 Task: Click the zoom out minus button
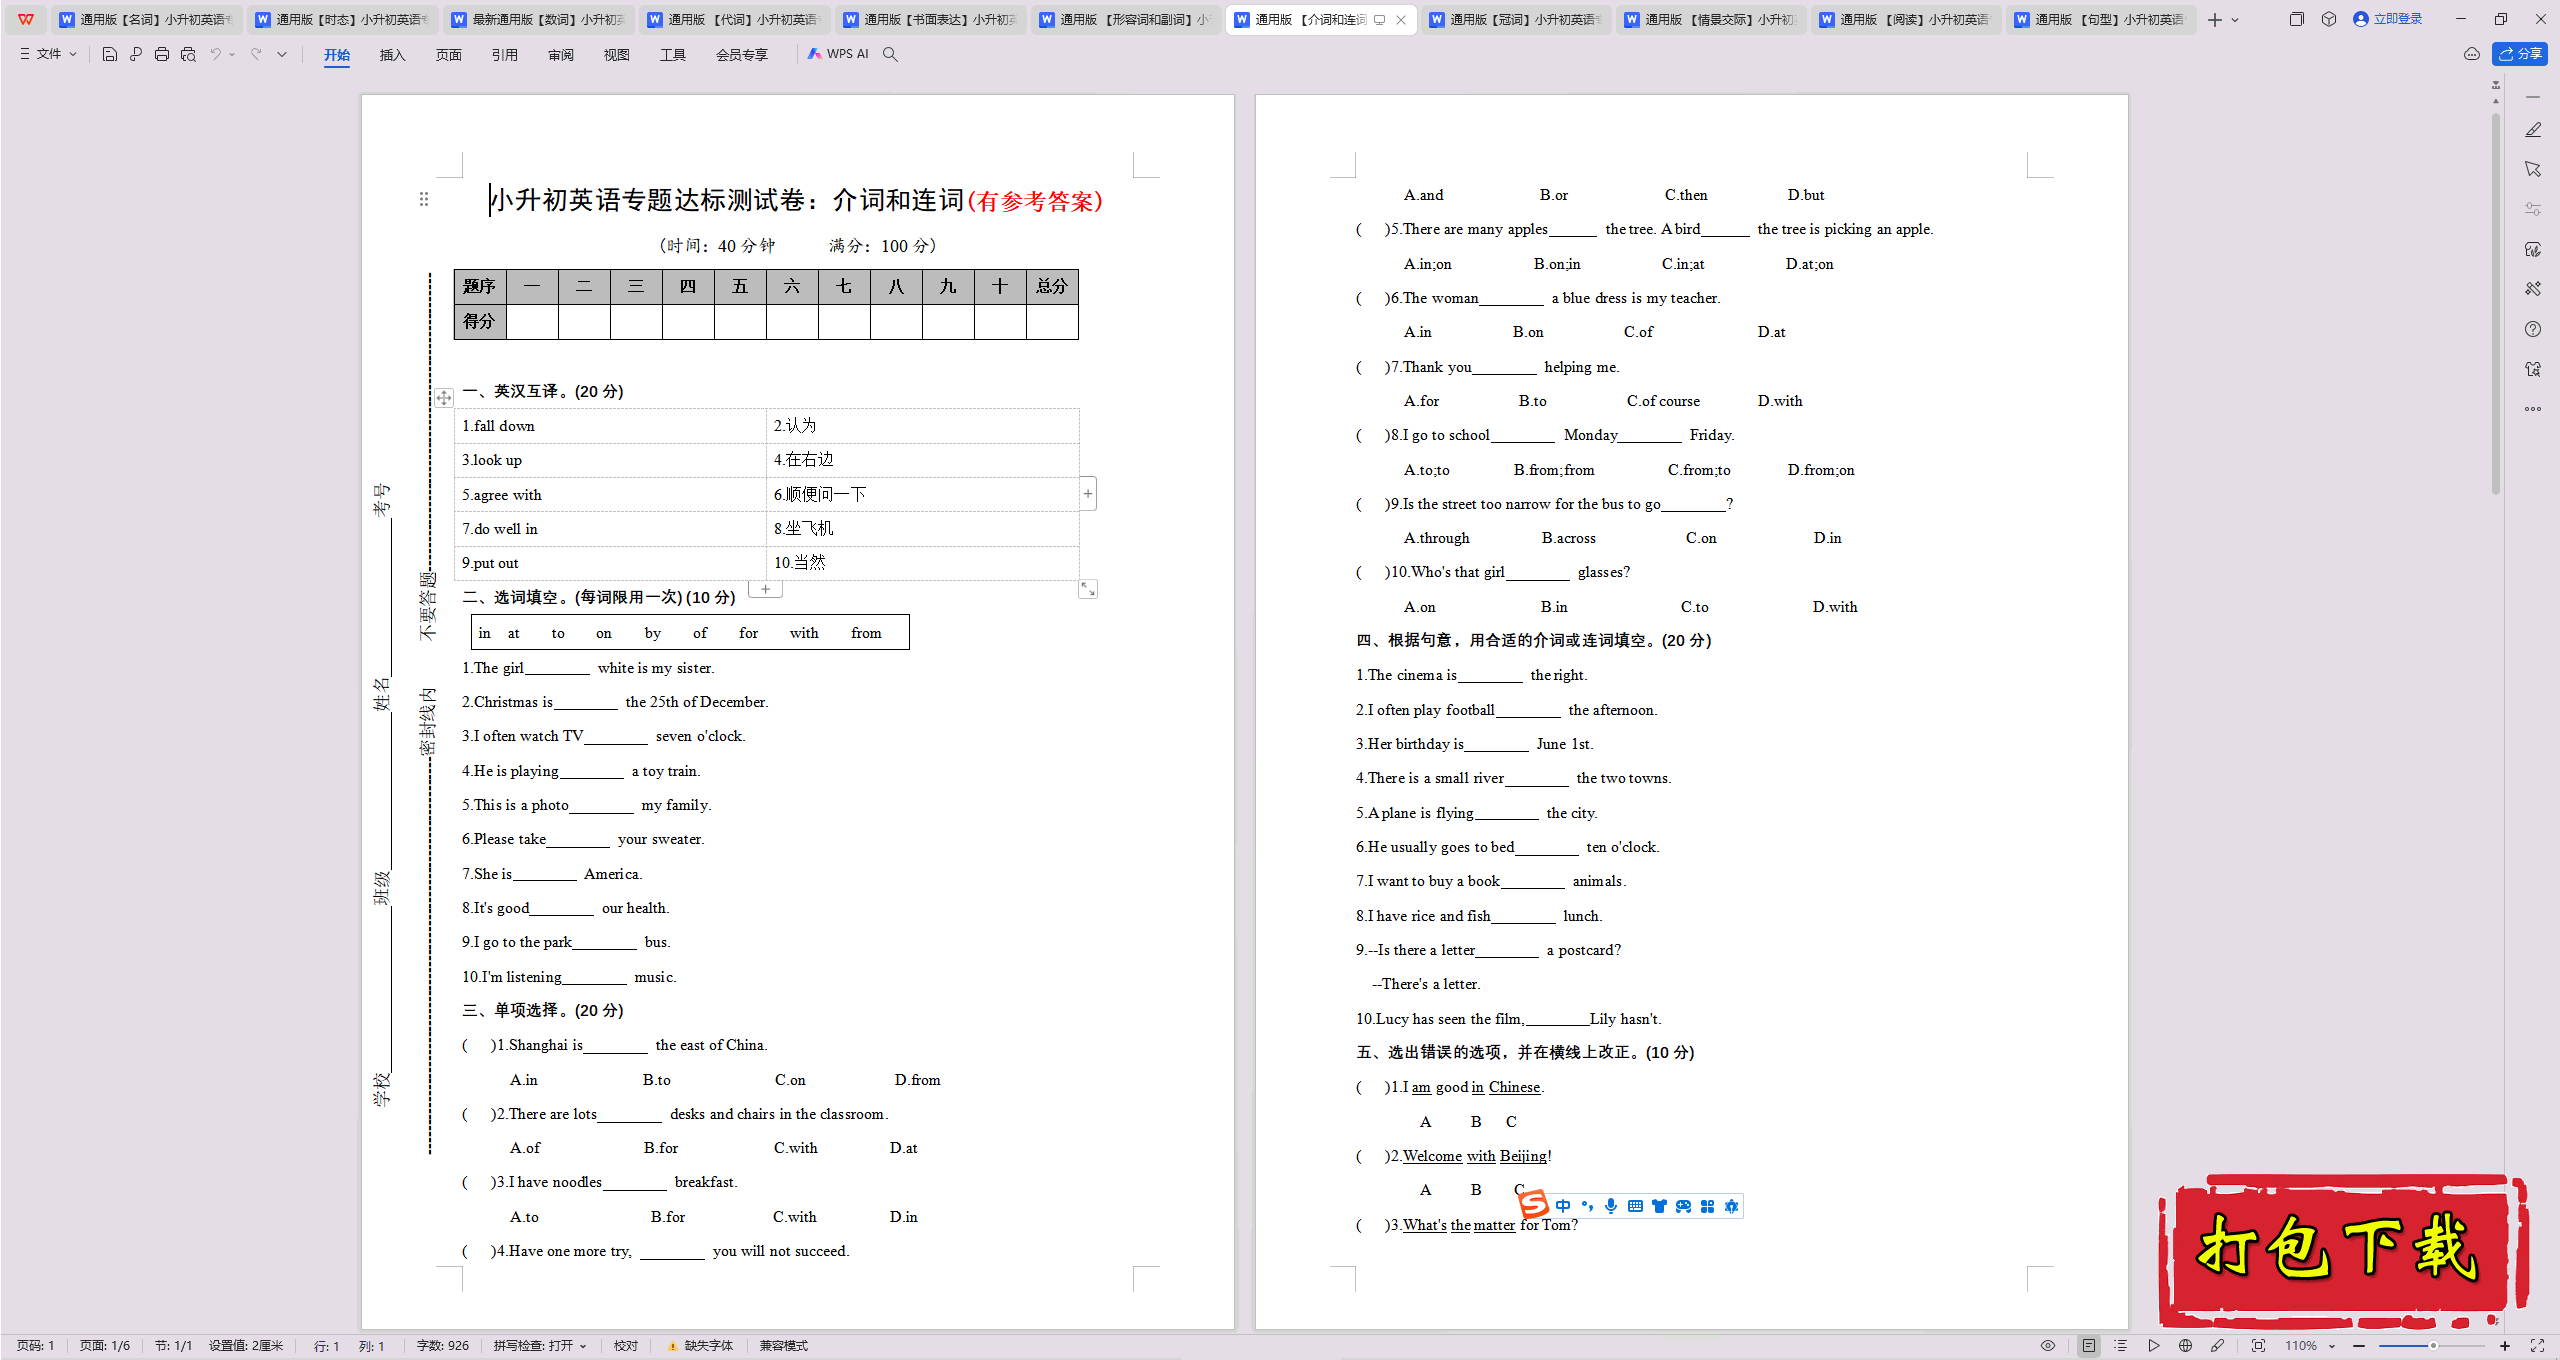click(x=2359, y=1346)
